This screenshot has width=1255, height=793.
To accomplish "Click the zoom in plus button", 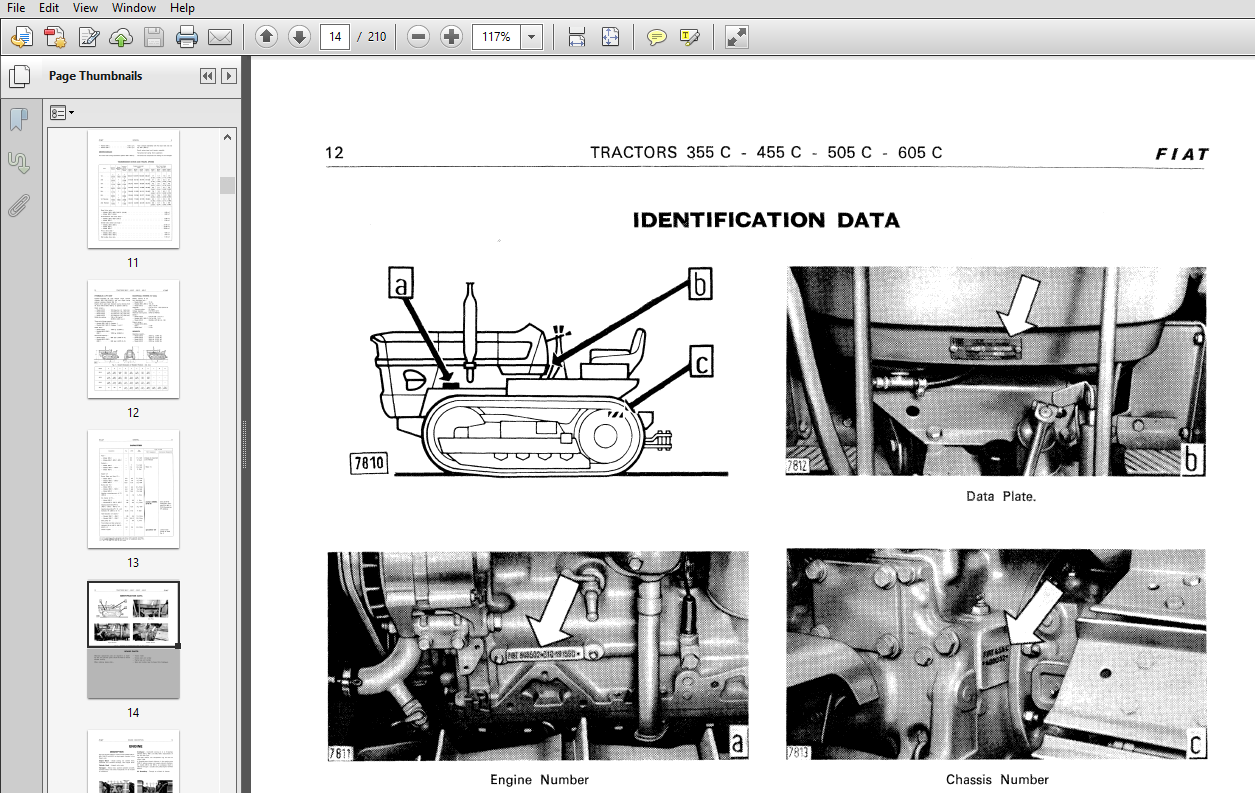I will [x=452, y=37].
